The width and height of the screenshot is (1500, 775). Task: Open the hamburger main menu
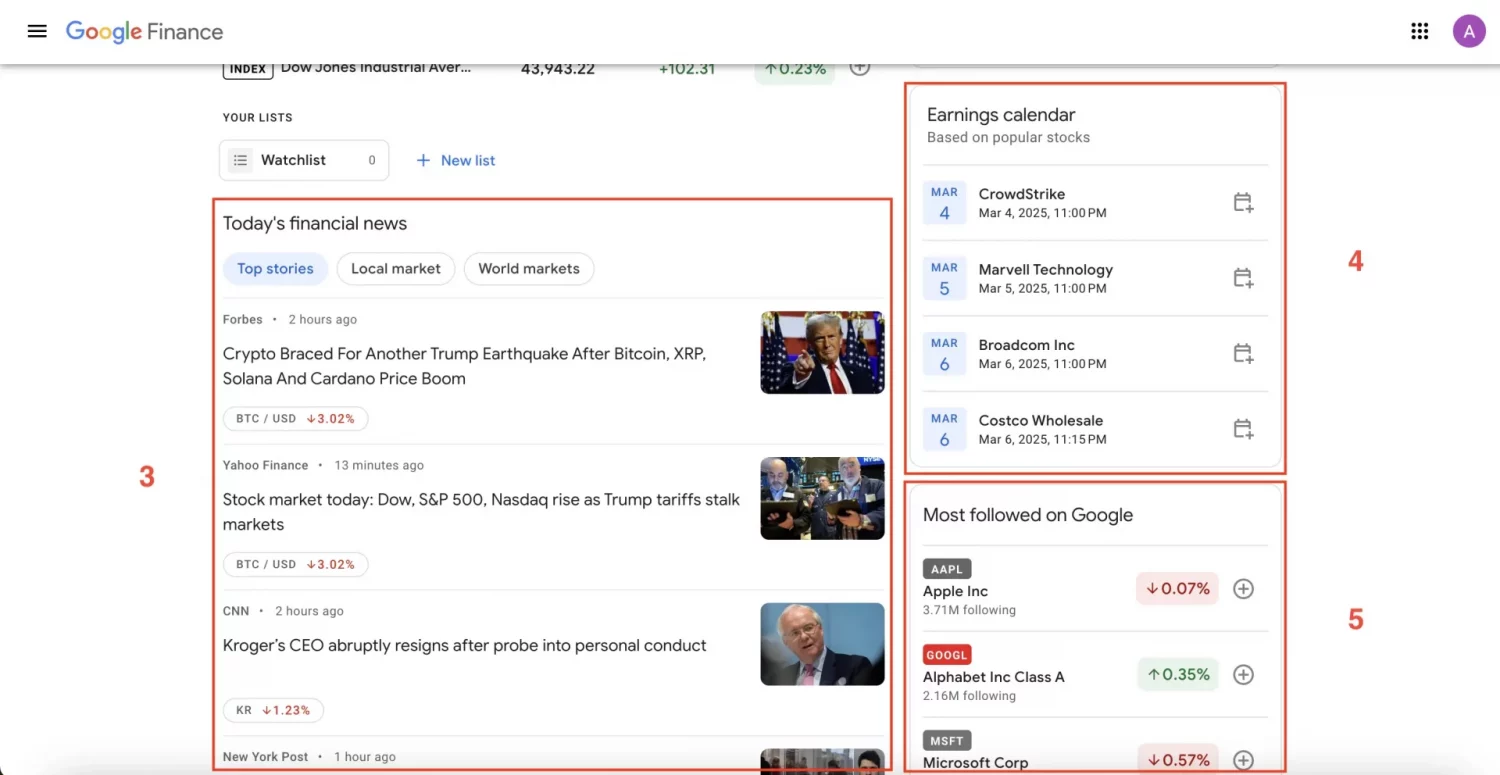point(37,31)
